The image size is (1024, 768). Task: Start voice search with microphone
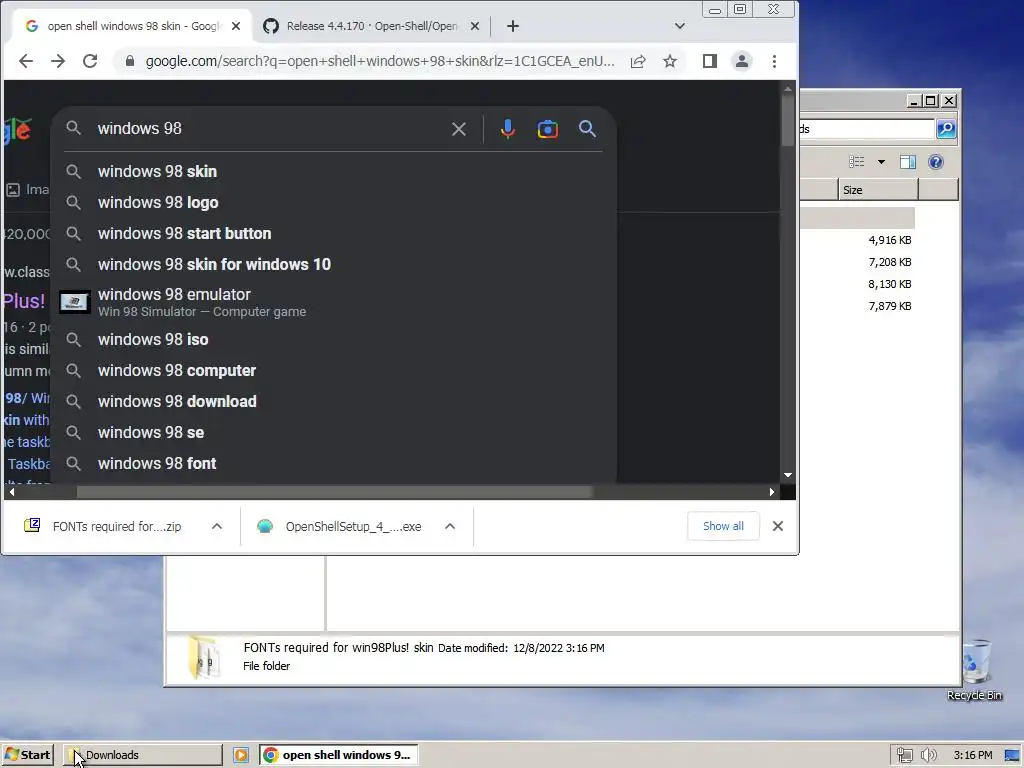[x=507, y=129]
